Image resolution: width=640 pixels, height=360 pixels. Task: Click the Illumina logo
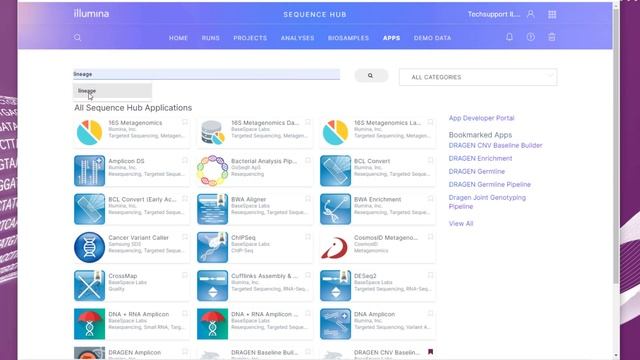[x=91, y=13]
